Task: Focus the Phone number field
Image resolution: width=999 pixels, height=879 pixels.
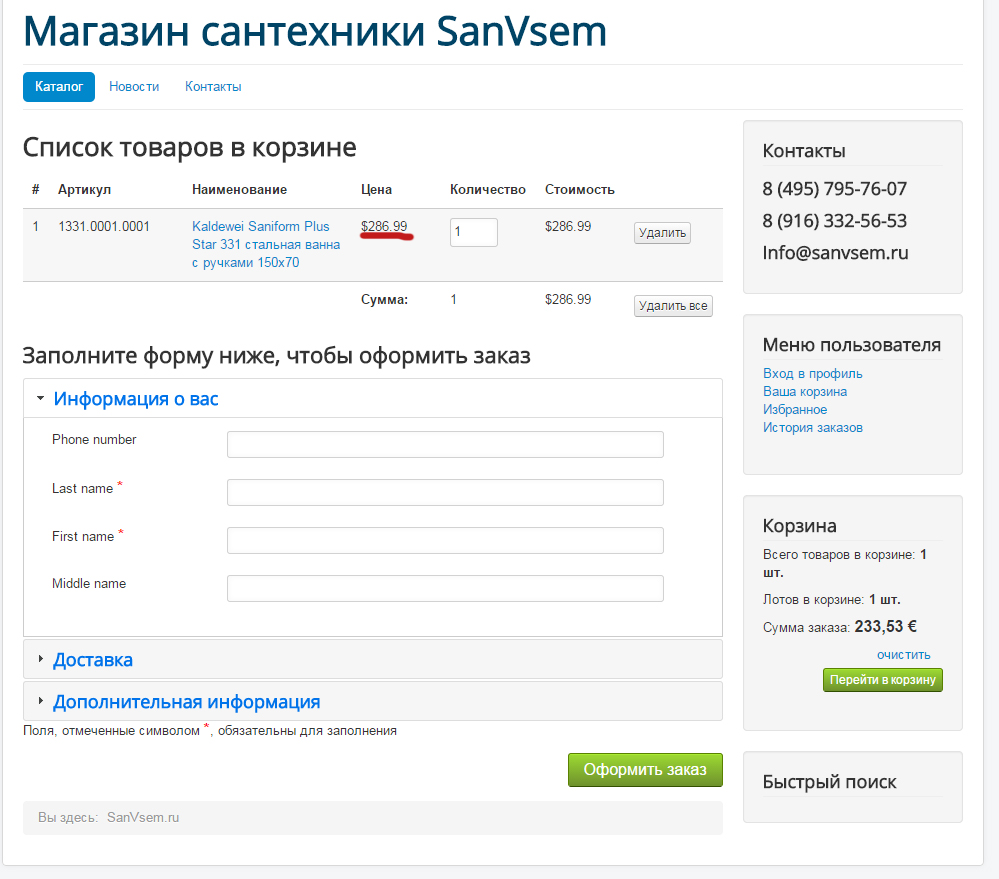Action: [445, 444]
